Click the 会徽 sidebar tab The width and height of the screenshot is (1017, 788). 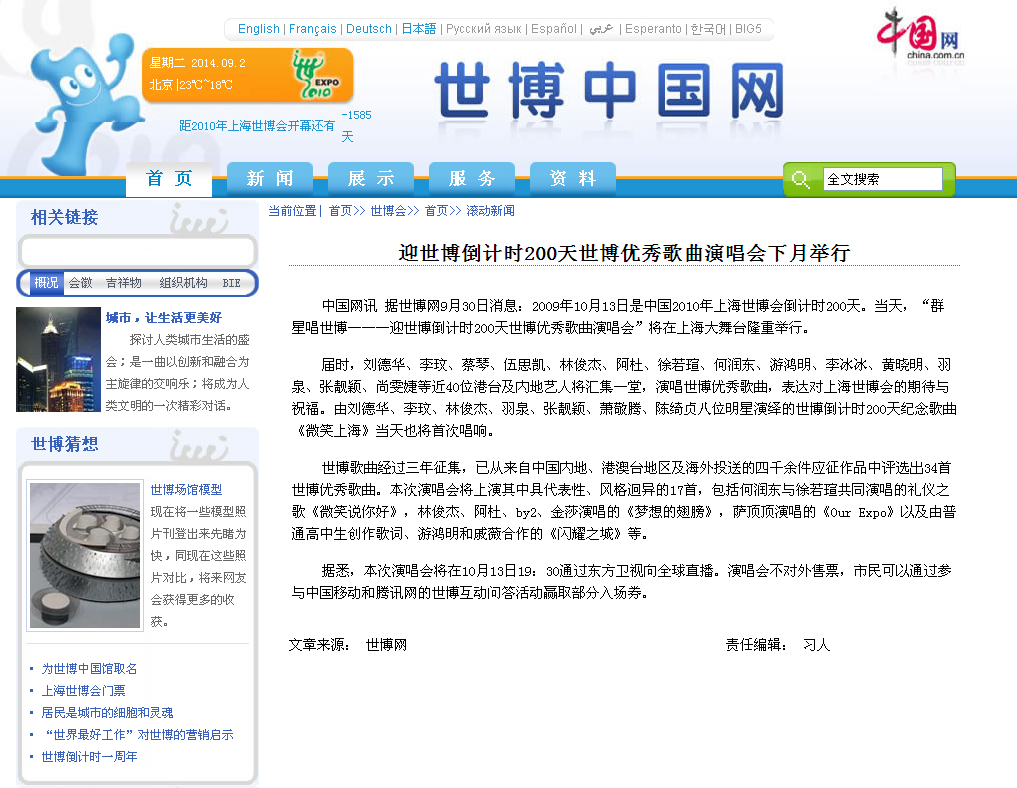coord(80,283)
